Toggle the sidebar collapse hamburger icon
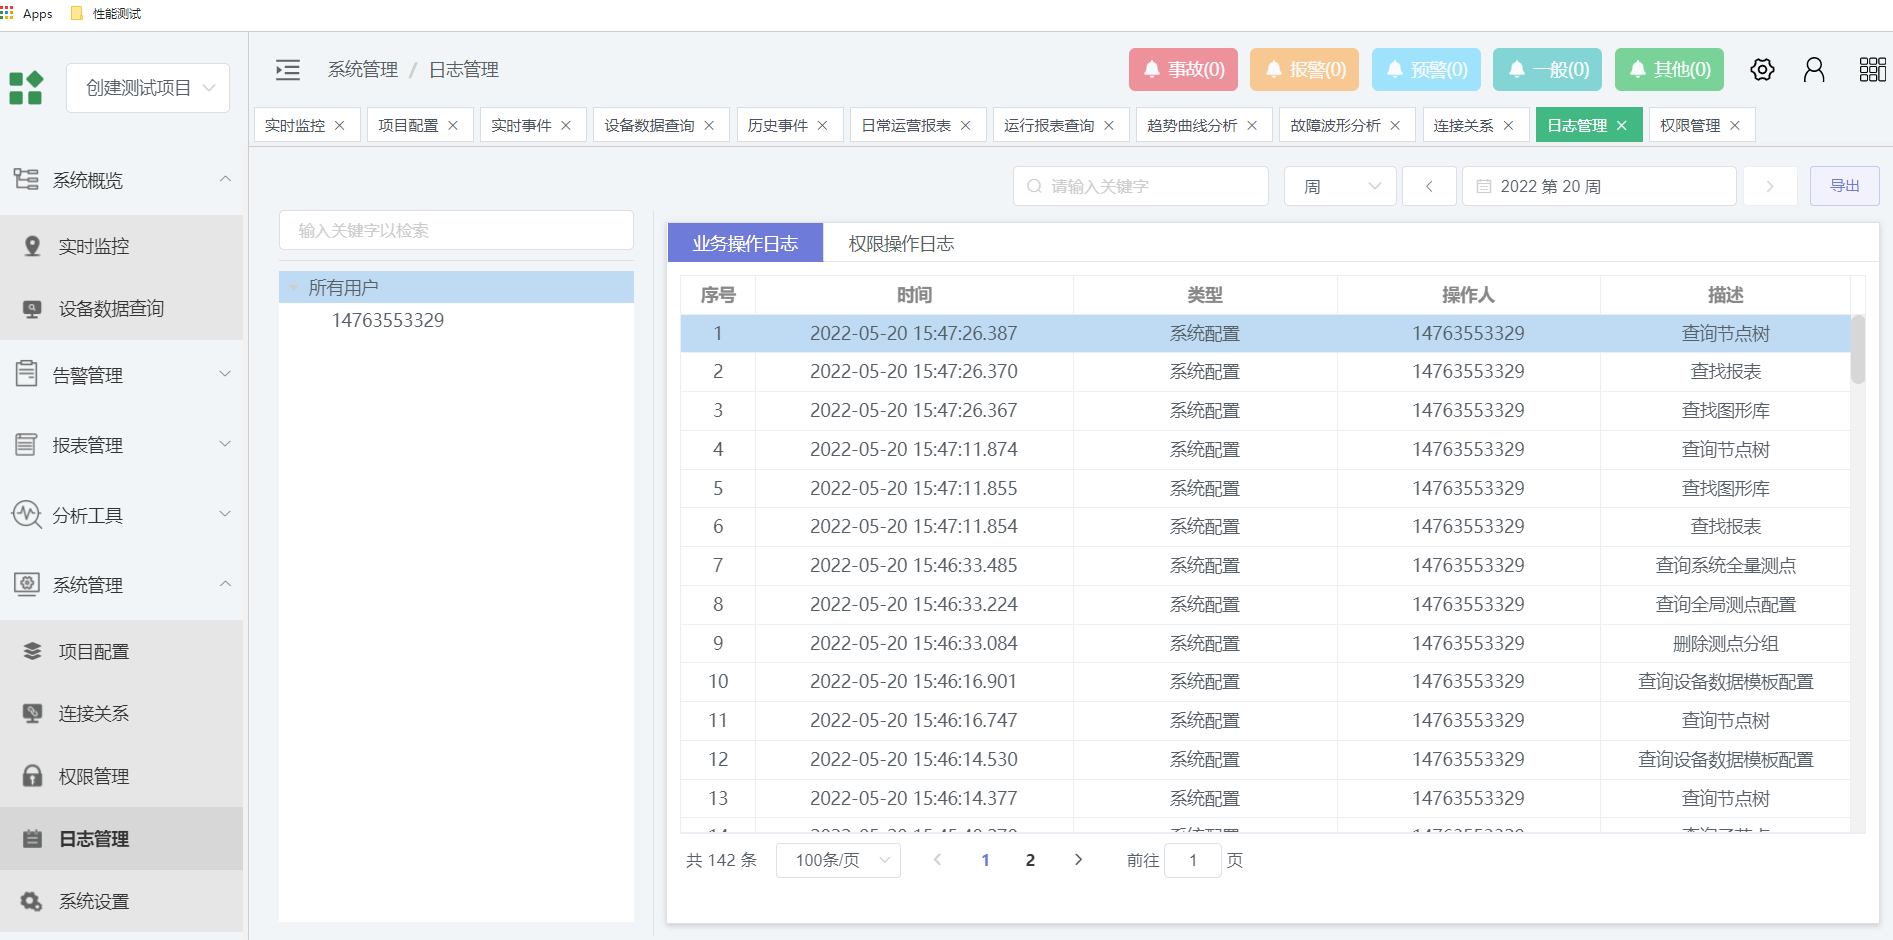1893x940 pixels. 288,69
